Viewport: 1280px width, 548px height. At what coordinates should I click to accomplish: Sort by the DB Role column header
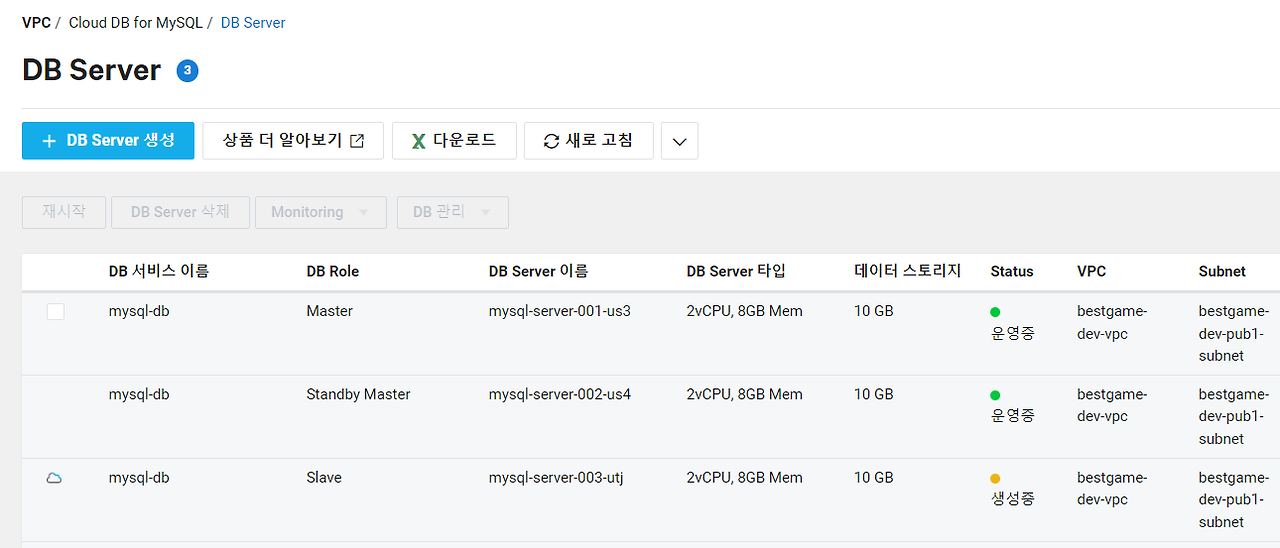[x=333, y=271]
